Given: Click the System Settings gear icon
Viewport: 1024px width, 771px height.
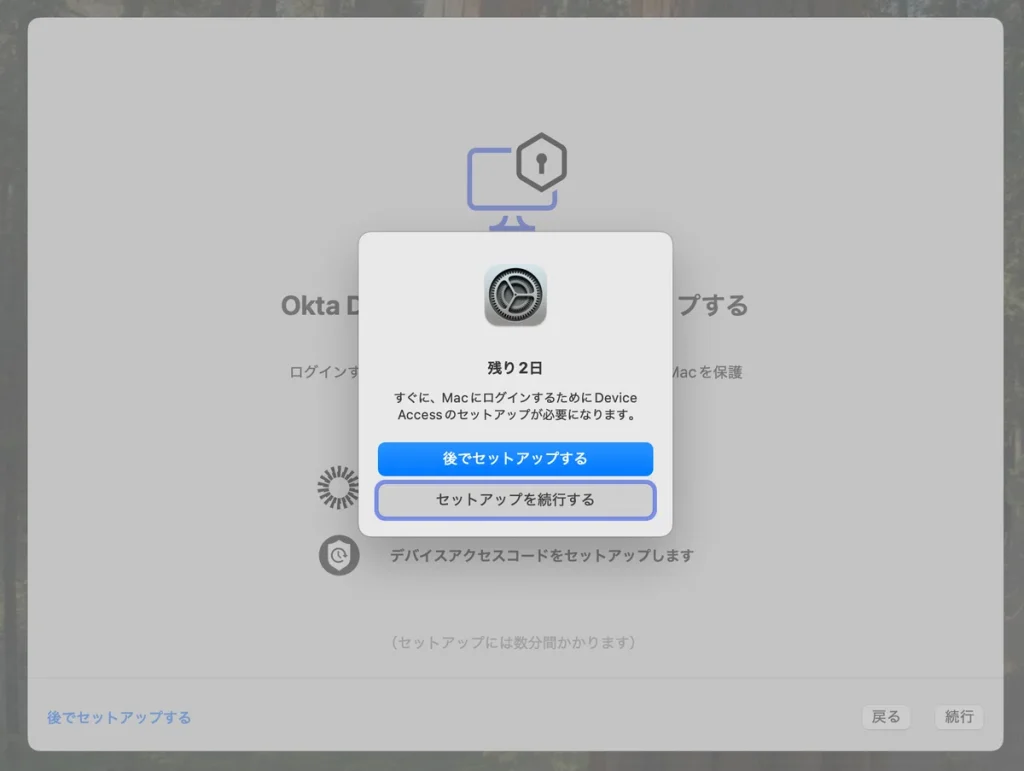Looking at the screenshot, I should (x=515, y=295).
